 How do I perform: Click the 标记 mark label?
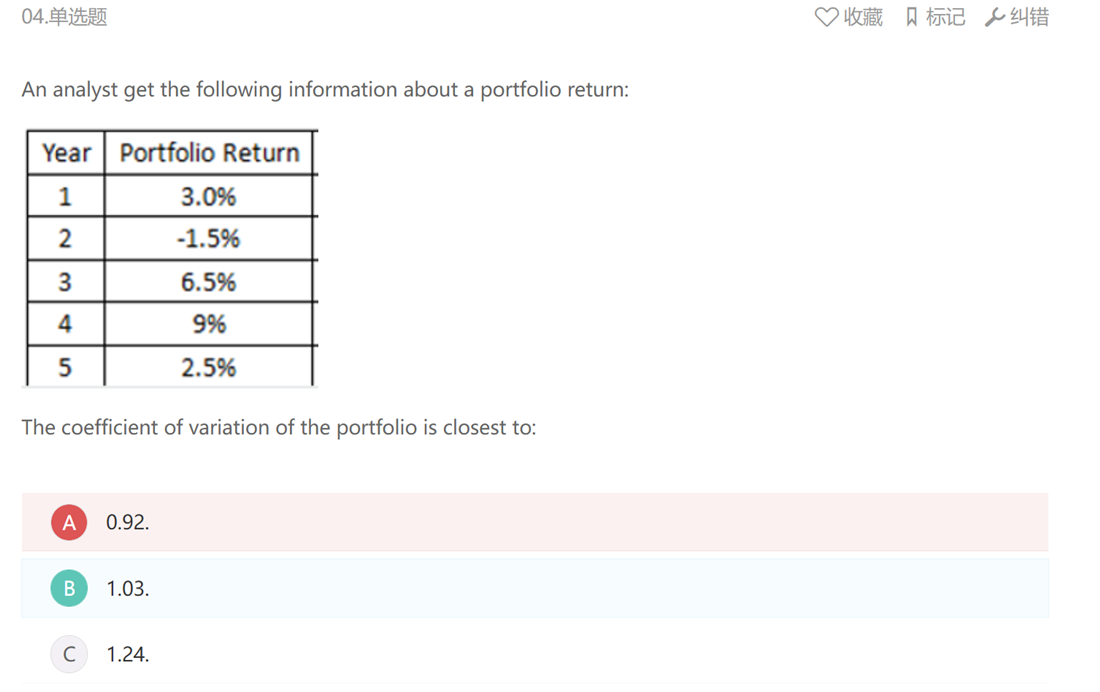click(946, 17)
